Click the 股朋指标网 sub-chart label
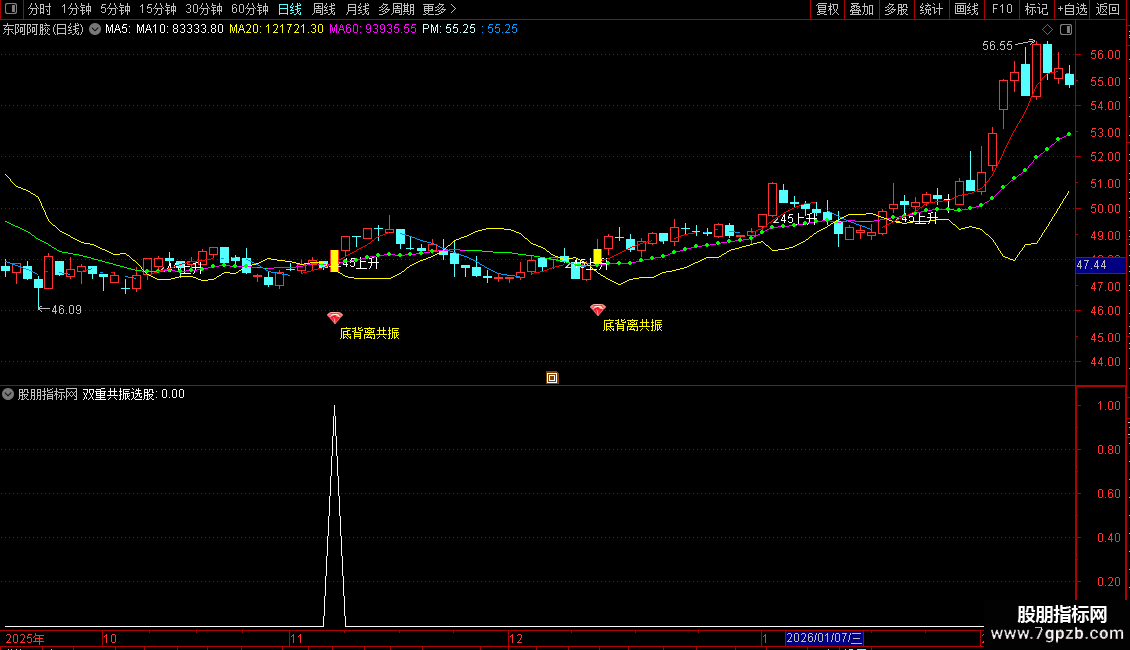The width and height of the screenshot is (1130, 650). 48,394
